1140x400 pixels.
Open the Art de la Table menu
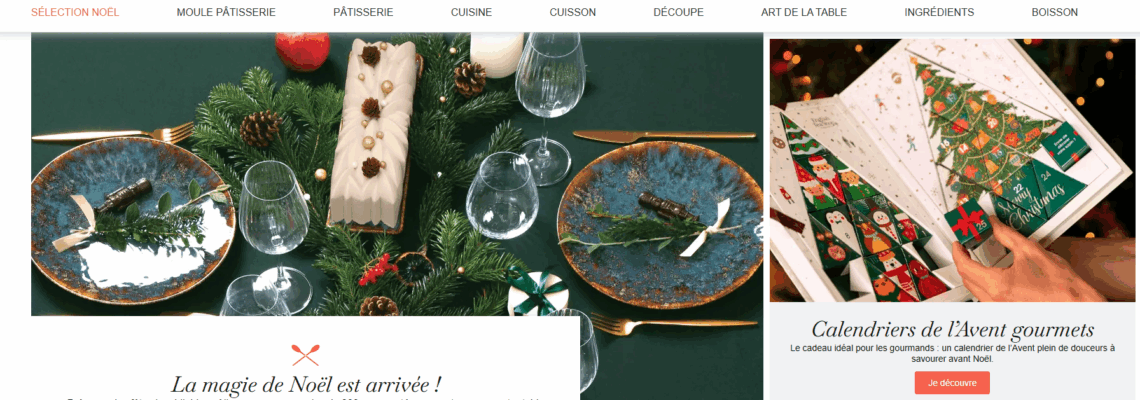pos(803,12)
